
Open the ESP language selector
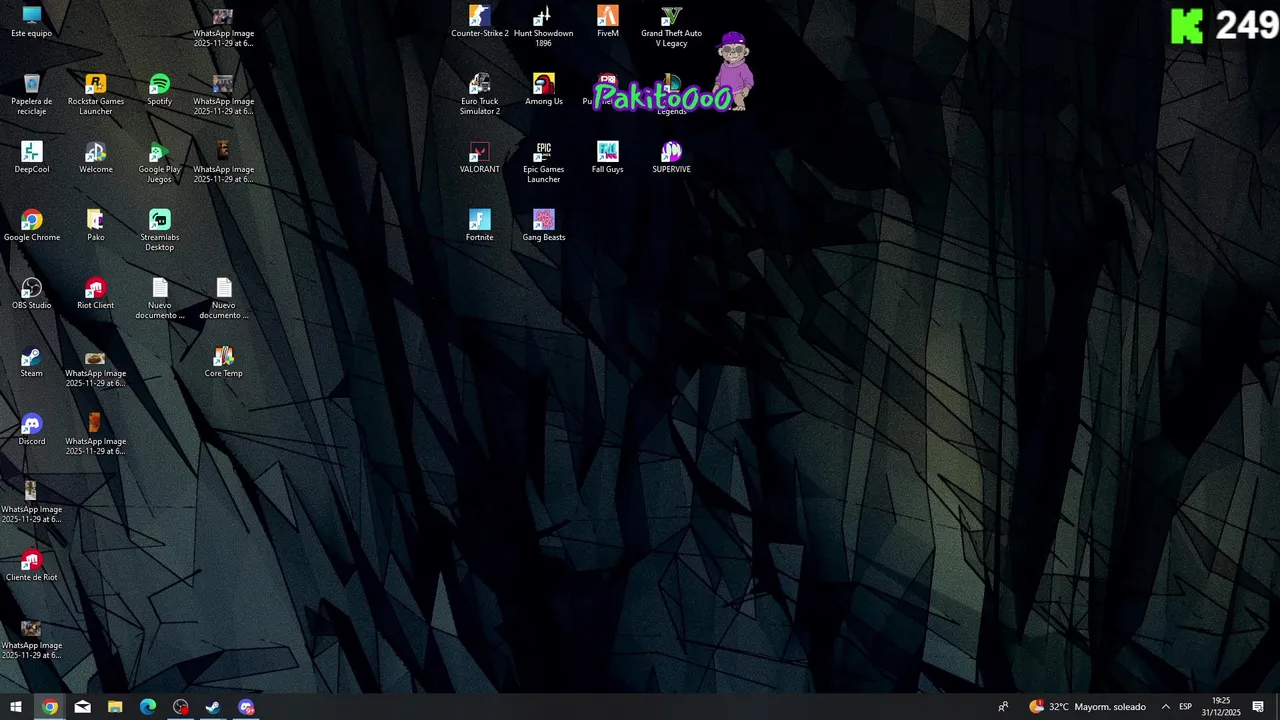1185,707
